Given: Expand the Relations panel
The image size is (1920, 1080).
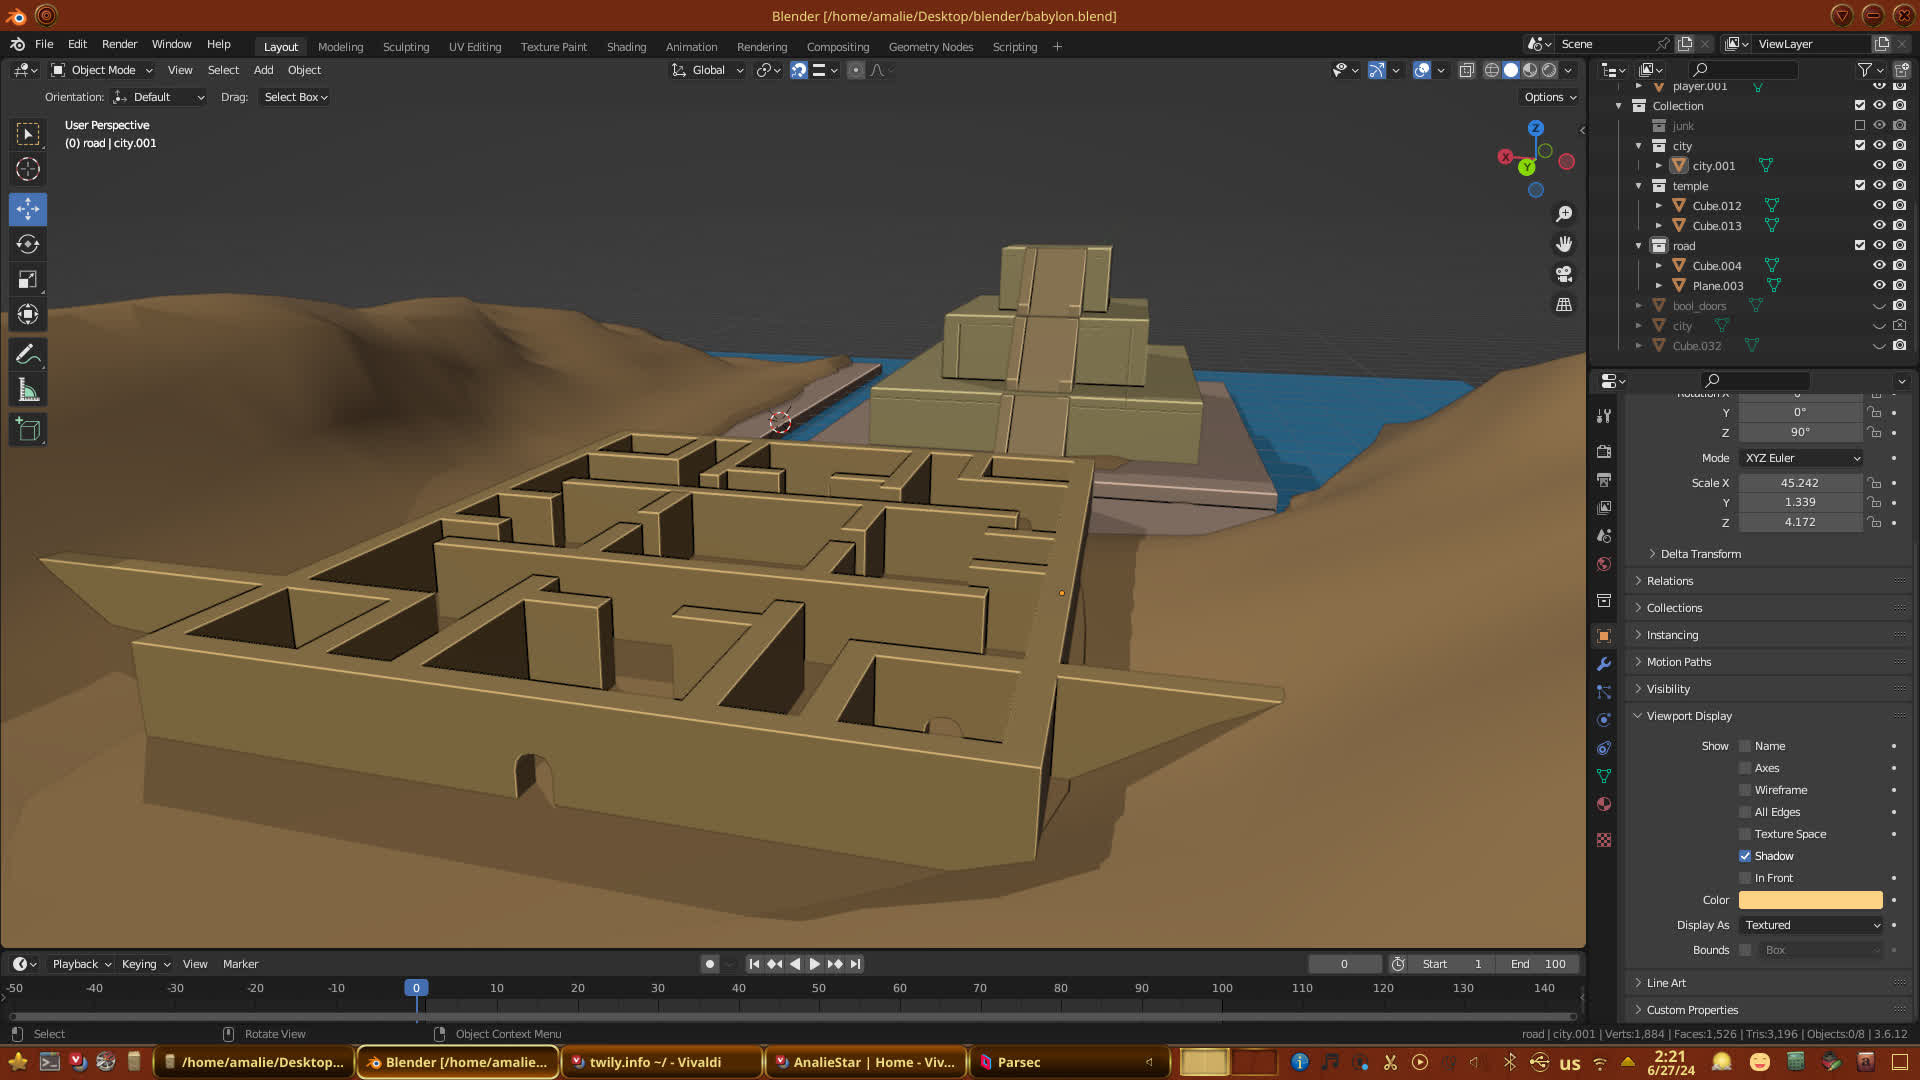Looking at the screenshot, I should tap(1669, 581).
